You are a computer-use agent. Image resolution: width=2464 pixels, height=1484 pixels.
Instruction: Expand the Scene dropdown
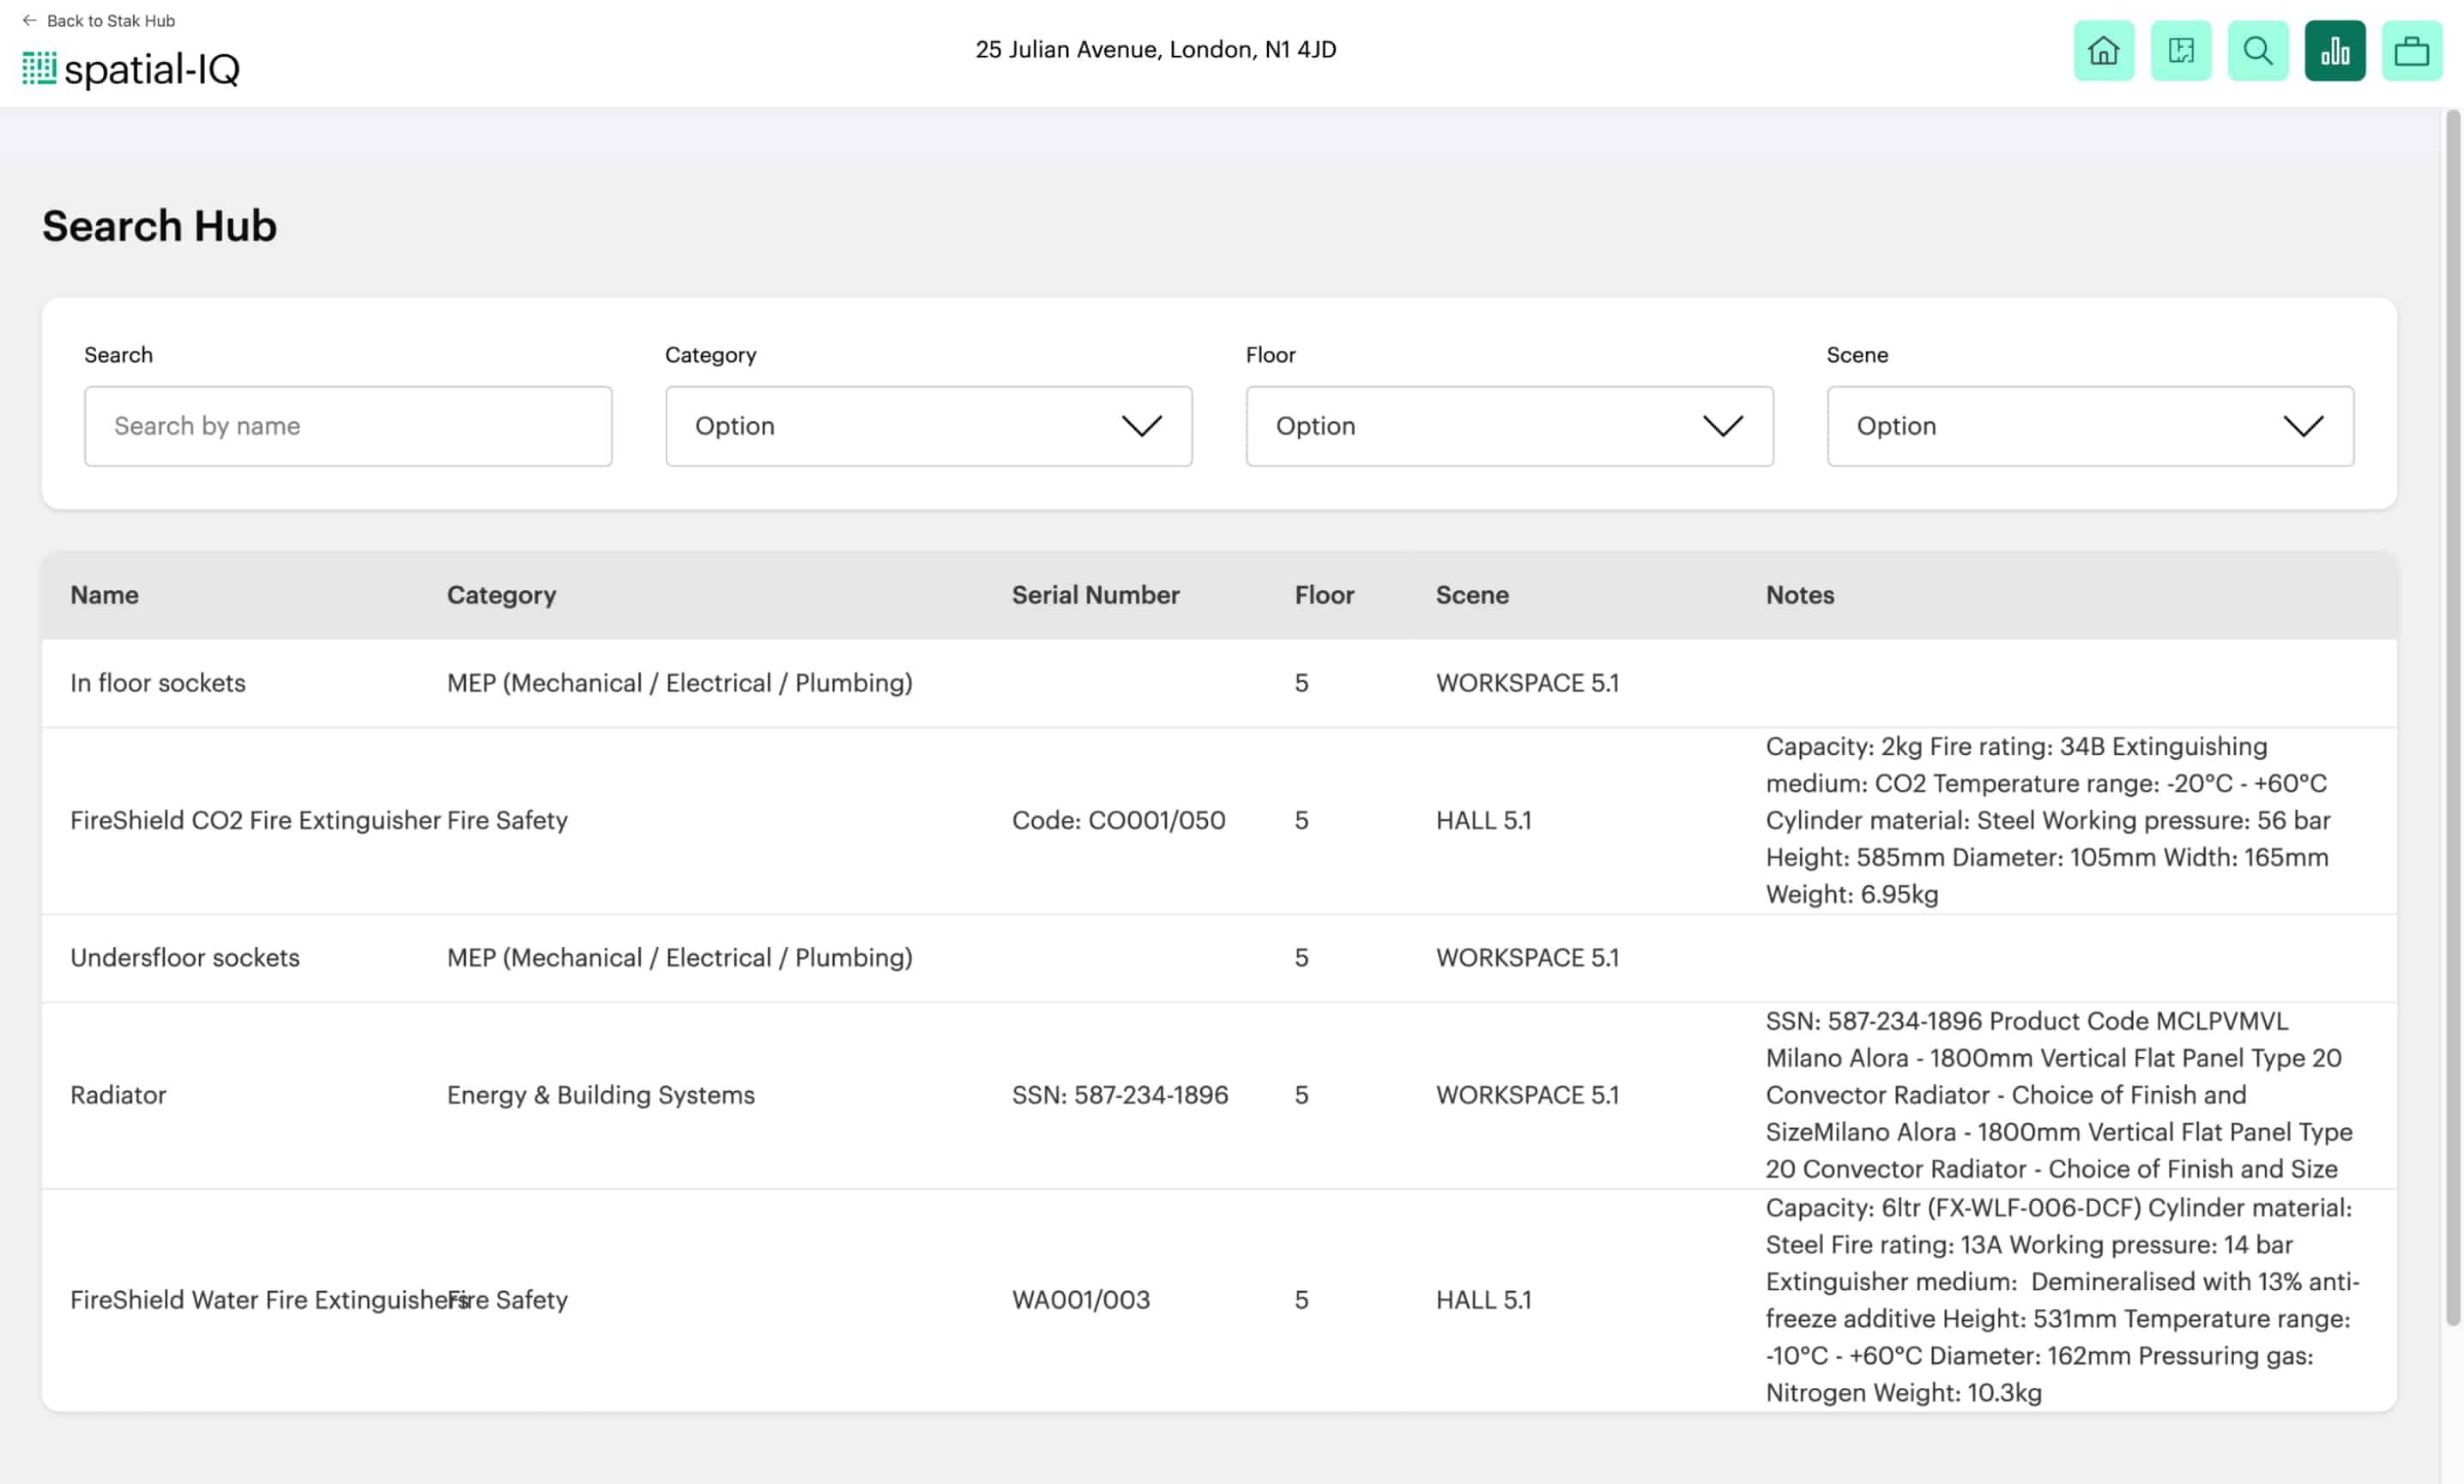tap(2090, 426)
